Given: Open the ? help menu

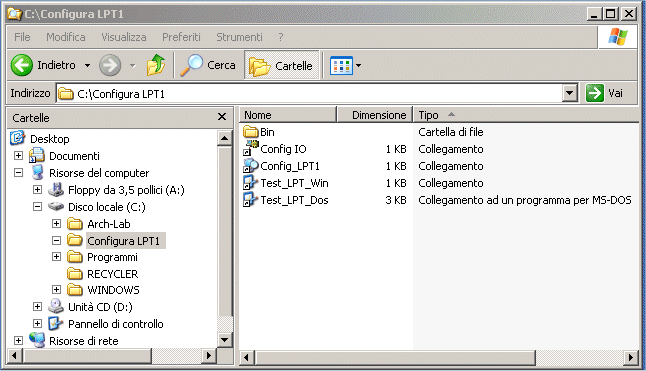Looking at the screenshot, I should pyautogui.click(x=281, y=37).
